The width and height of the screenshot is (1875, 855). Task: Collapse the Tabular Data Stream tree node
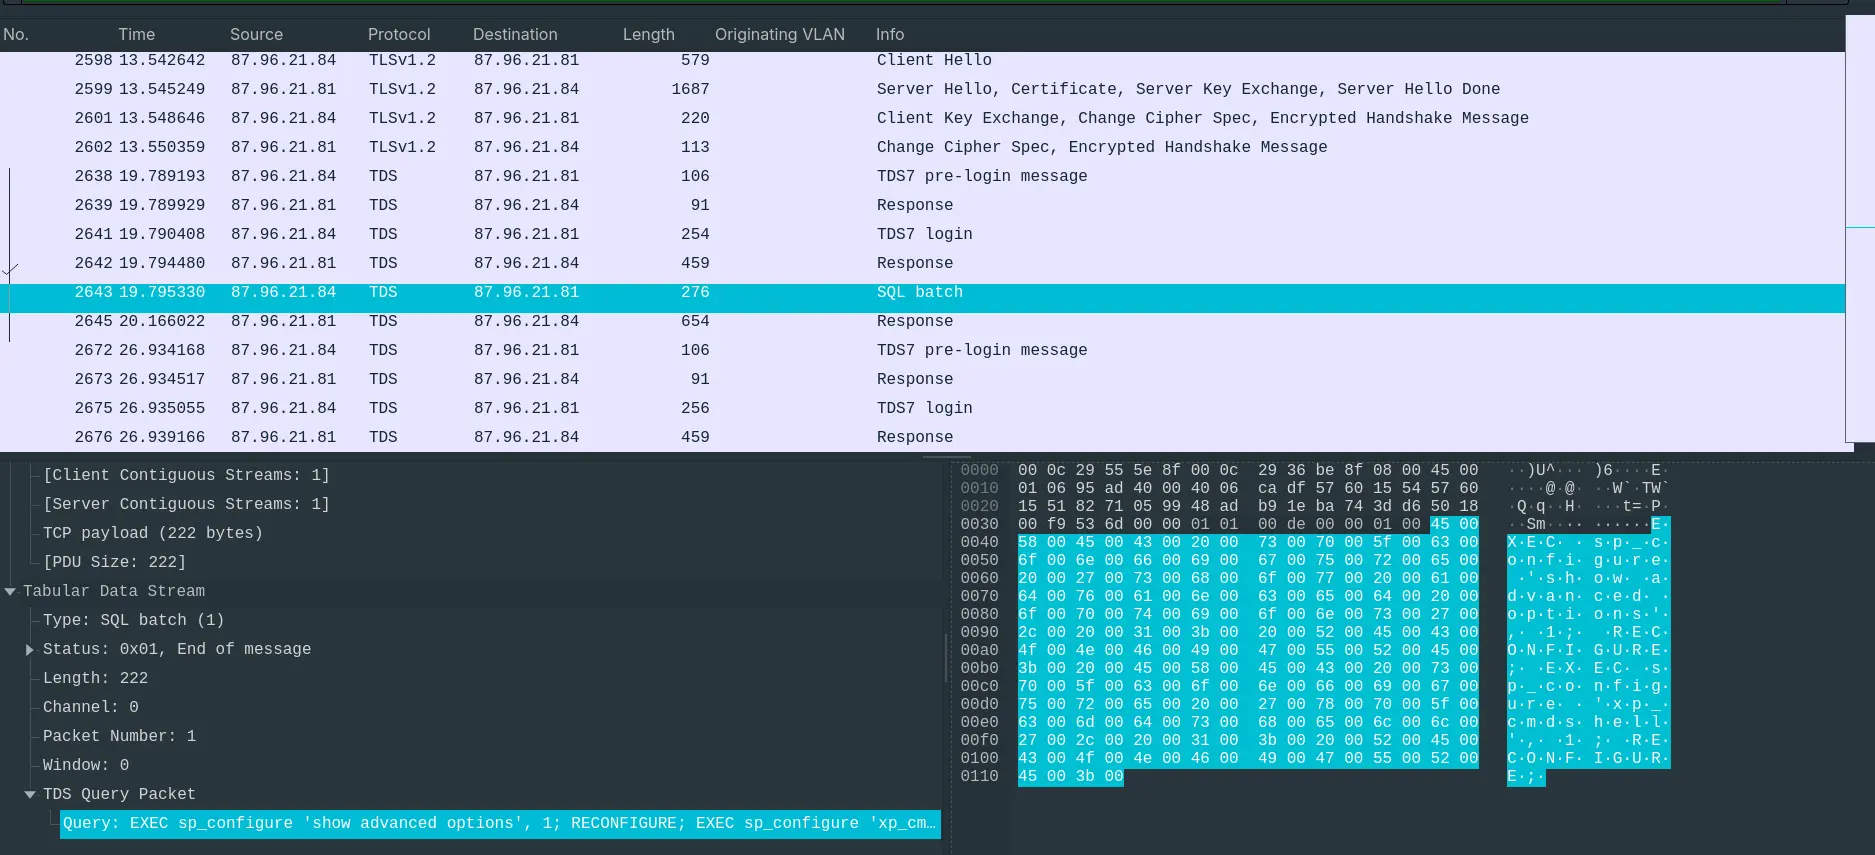[x=10, y=592]
